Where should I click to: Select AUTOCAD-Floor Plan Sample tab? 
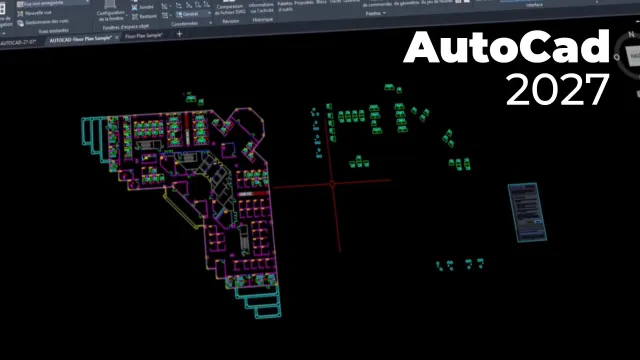coord(80,39)
